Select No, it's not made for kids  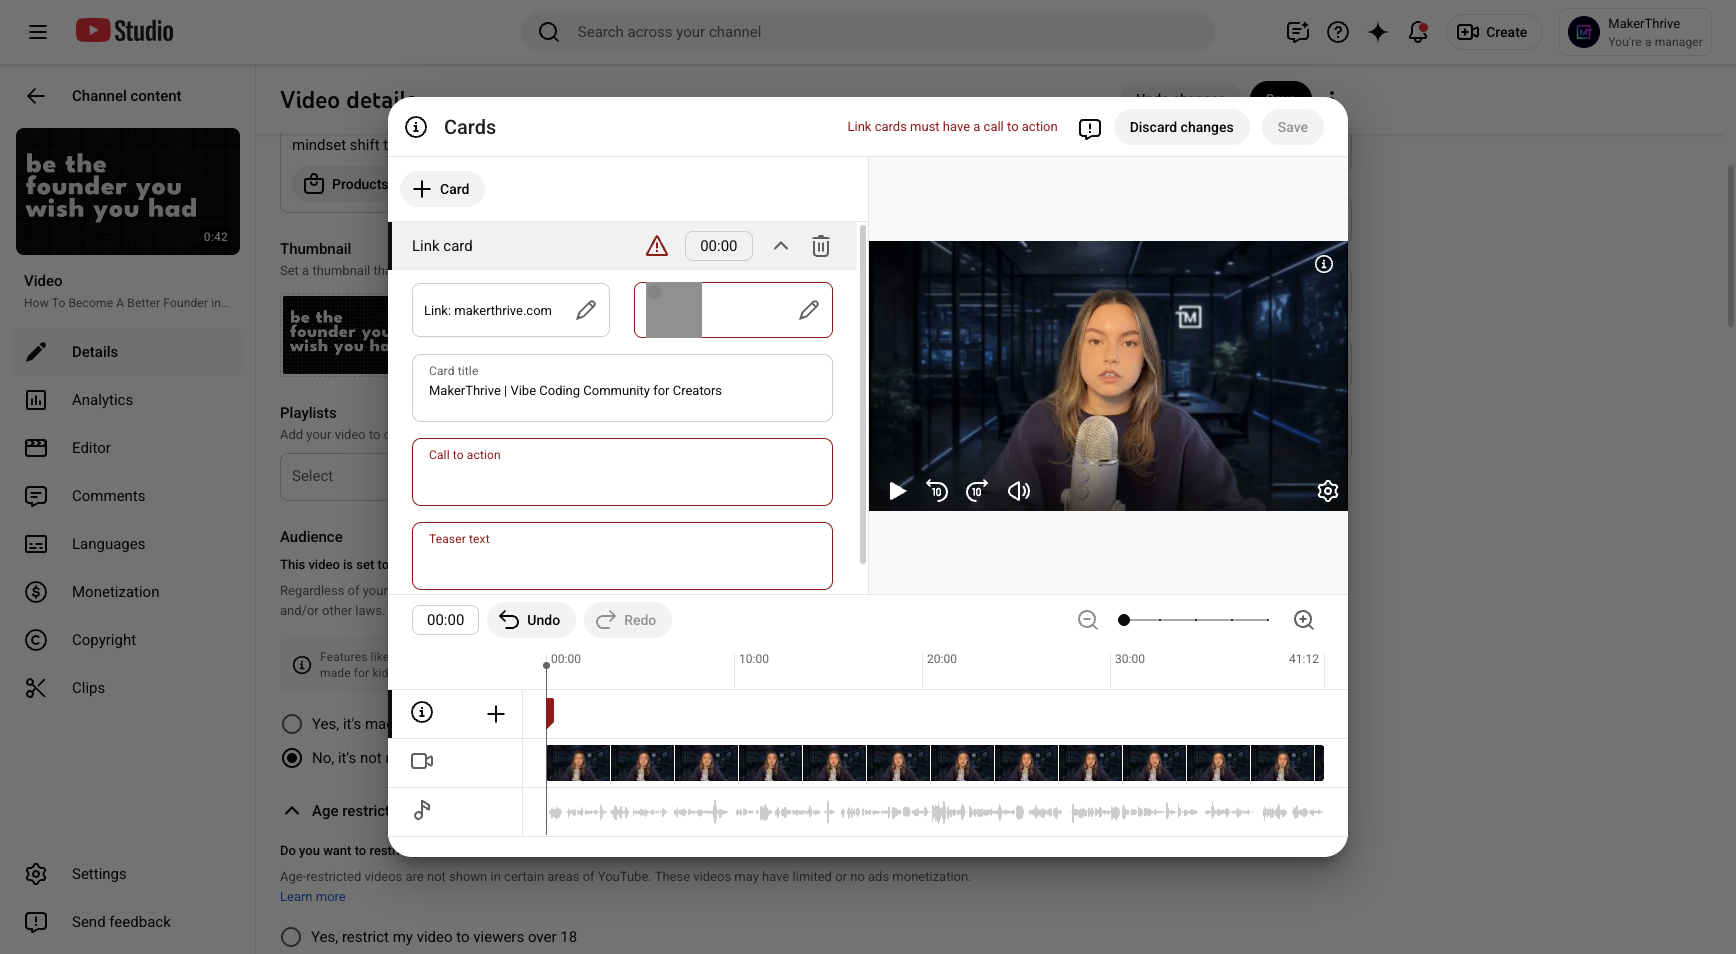(x=292, y=758)
